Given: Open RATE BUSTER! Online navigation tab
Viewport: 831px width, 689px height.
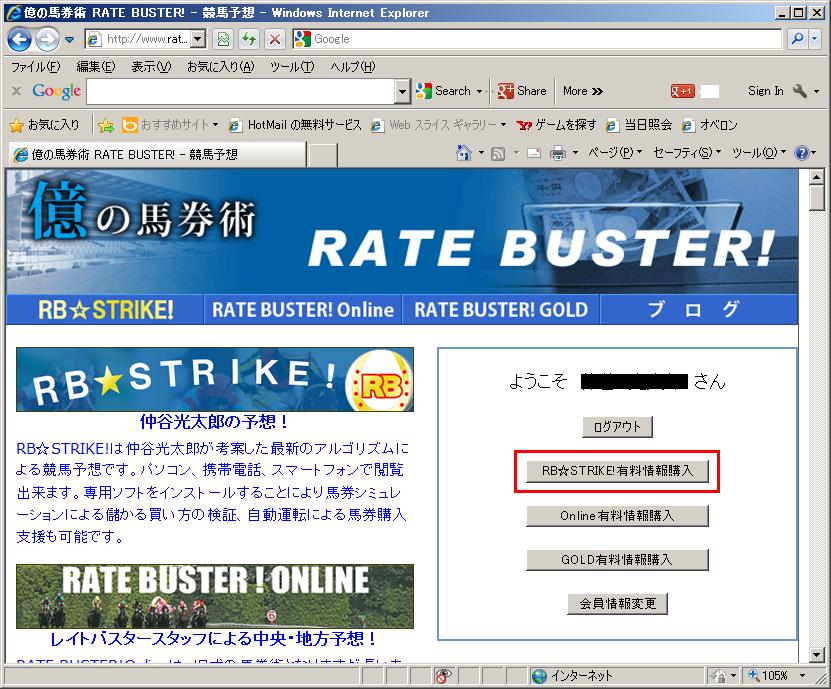Looking at the screenshot, I should (303, 310).
